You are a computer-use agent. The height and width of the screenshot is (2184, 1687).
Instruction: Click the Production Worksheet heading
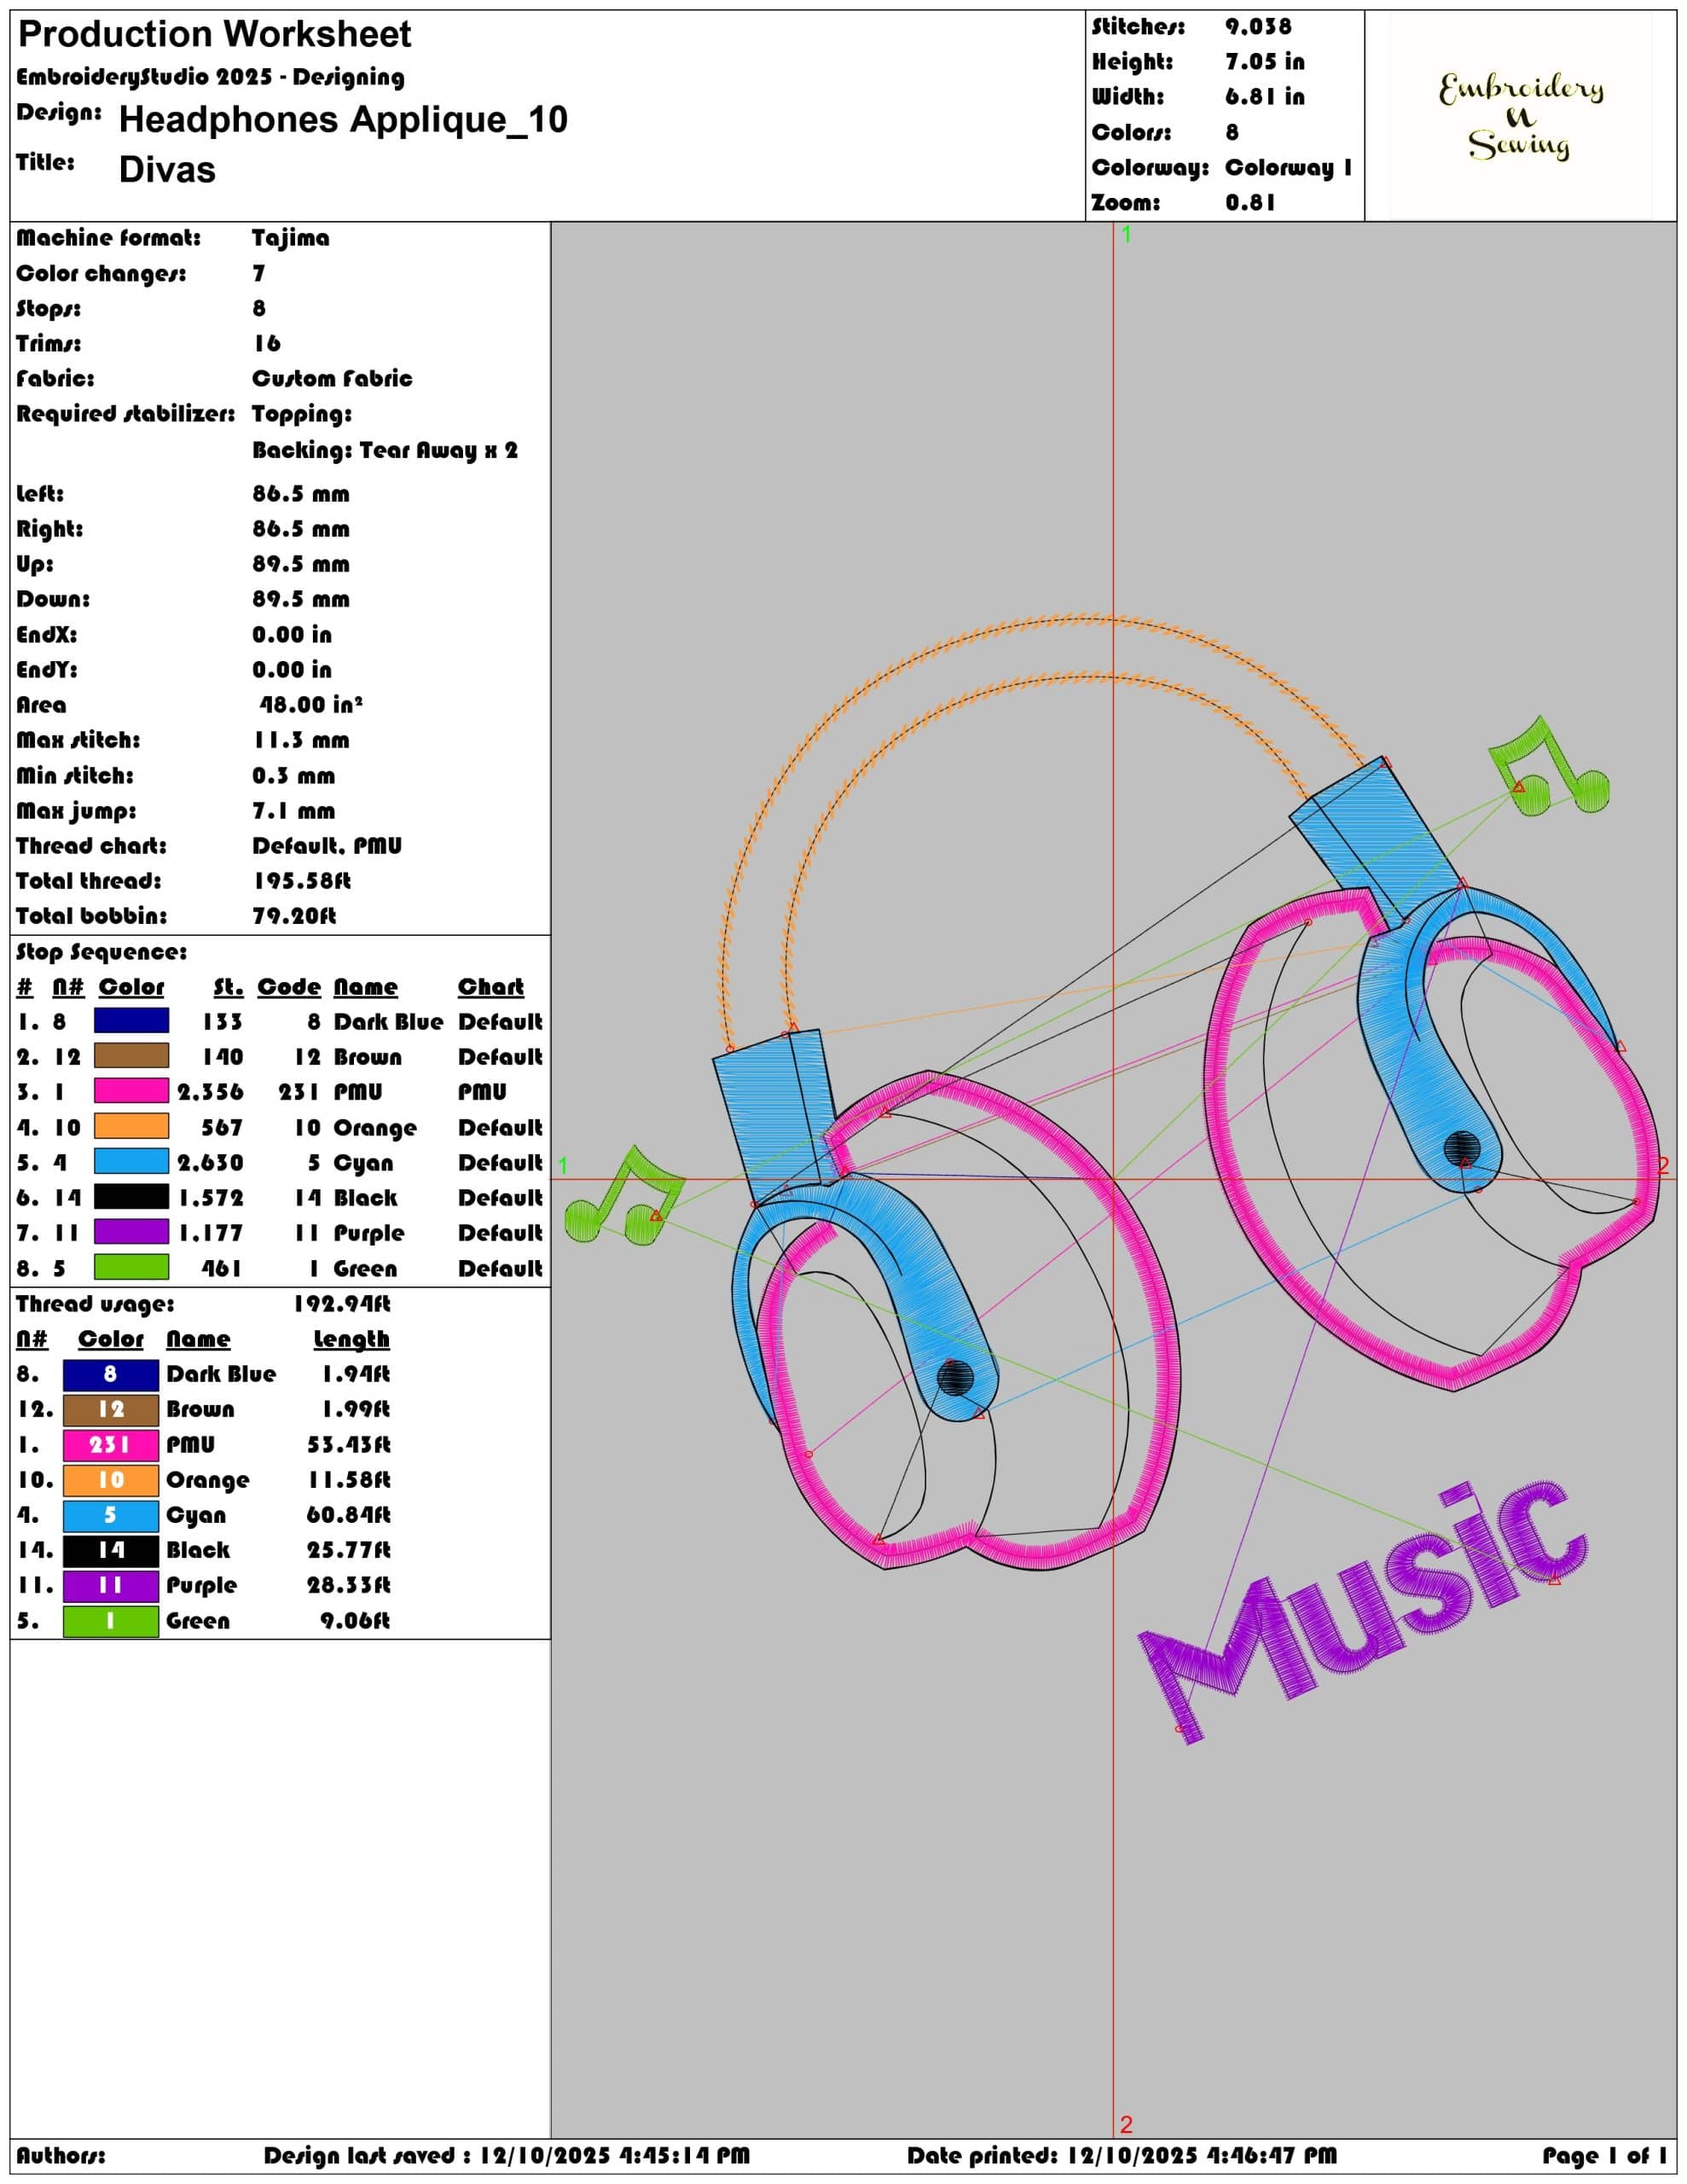[214, 34]
